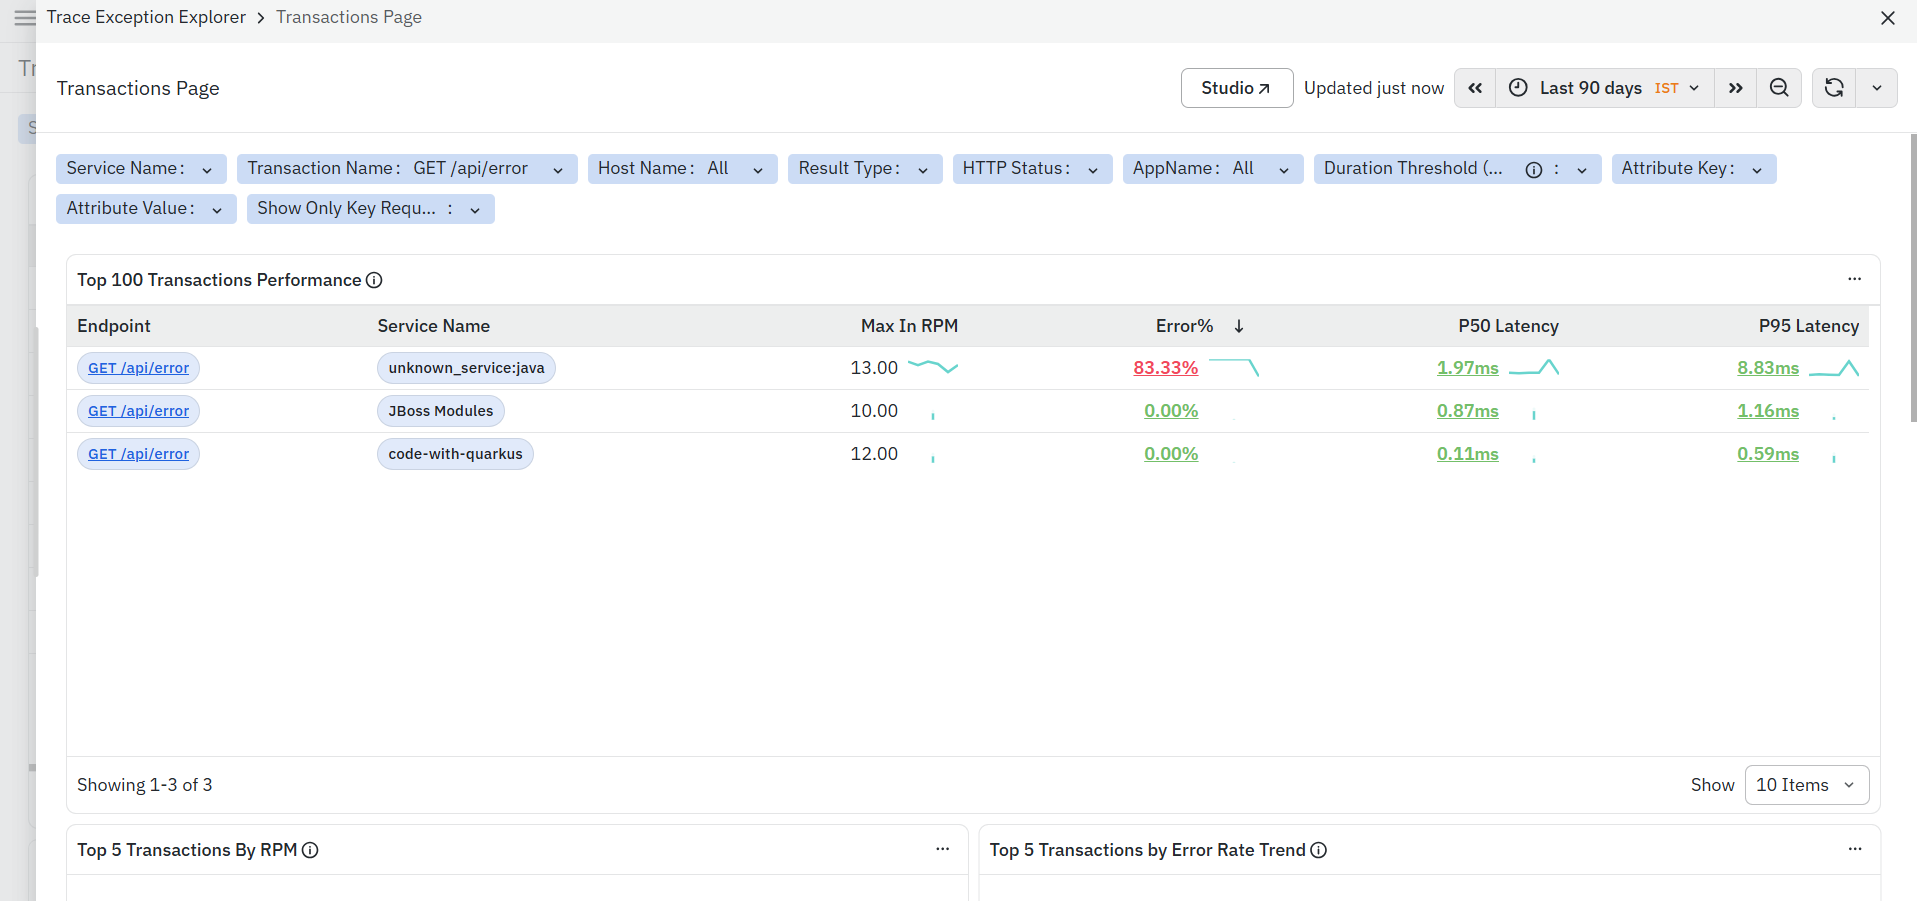Click the 12.00 Max In RPM value

(874, 454)
